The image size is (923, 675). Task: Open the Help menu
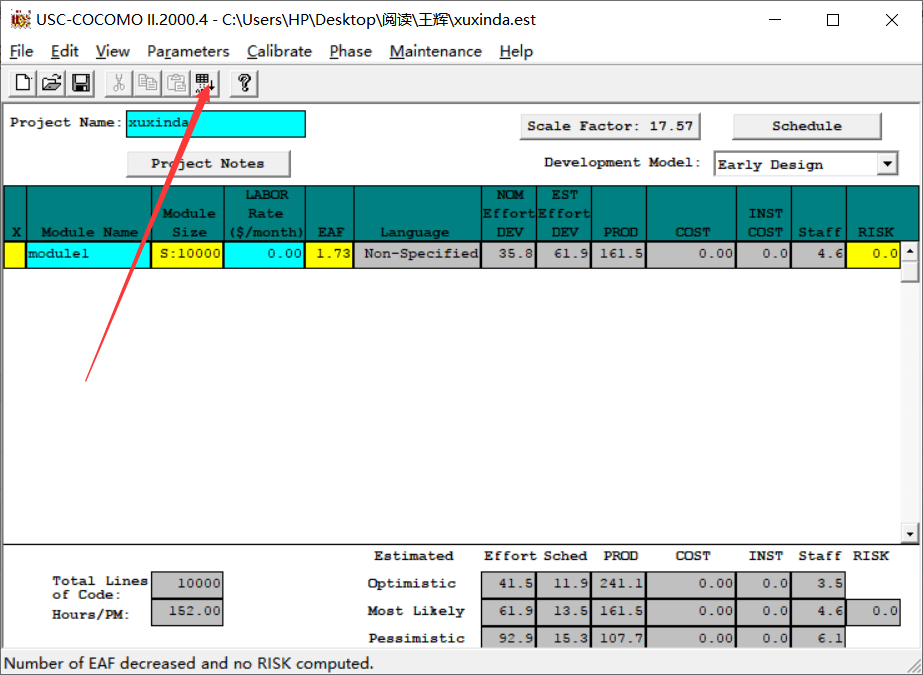coord(516,51)
